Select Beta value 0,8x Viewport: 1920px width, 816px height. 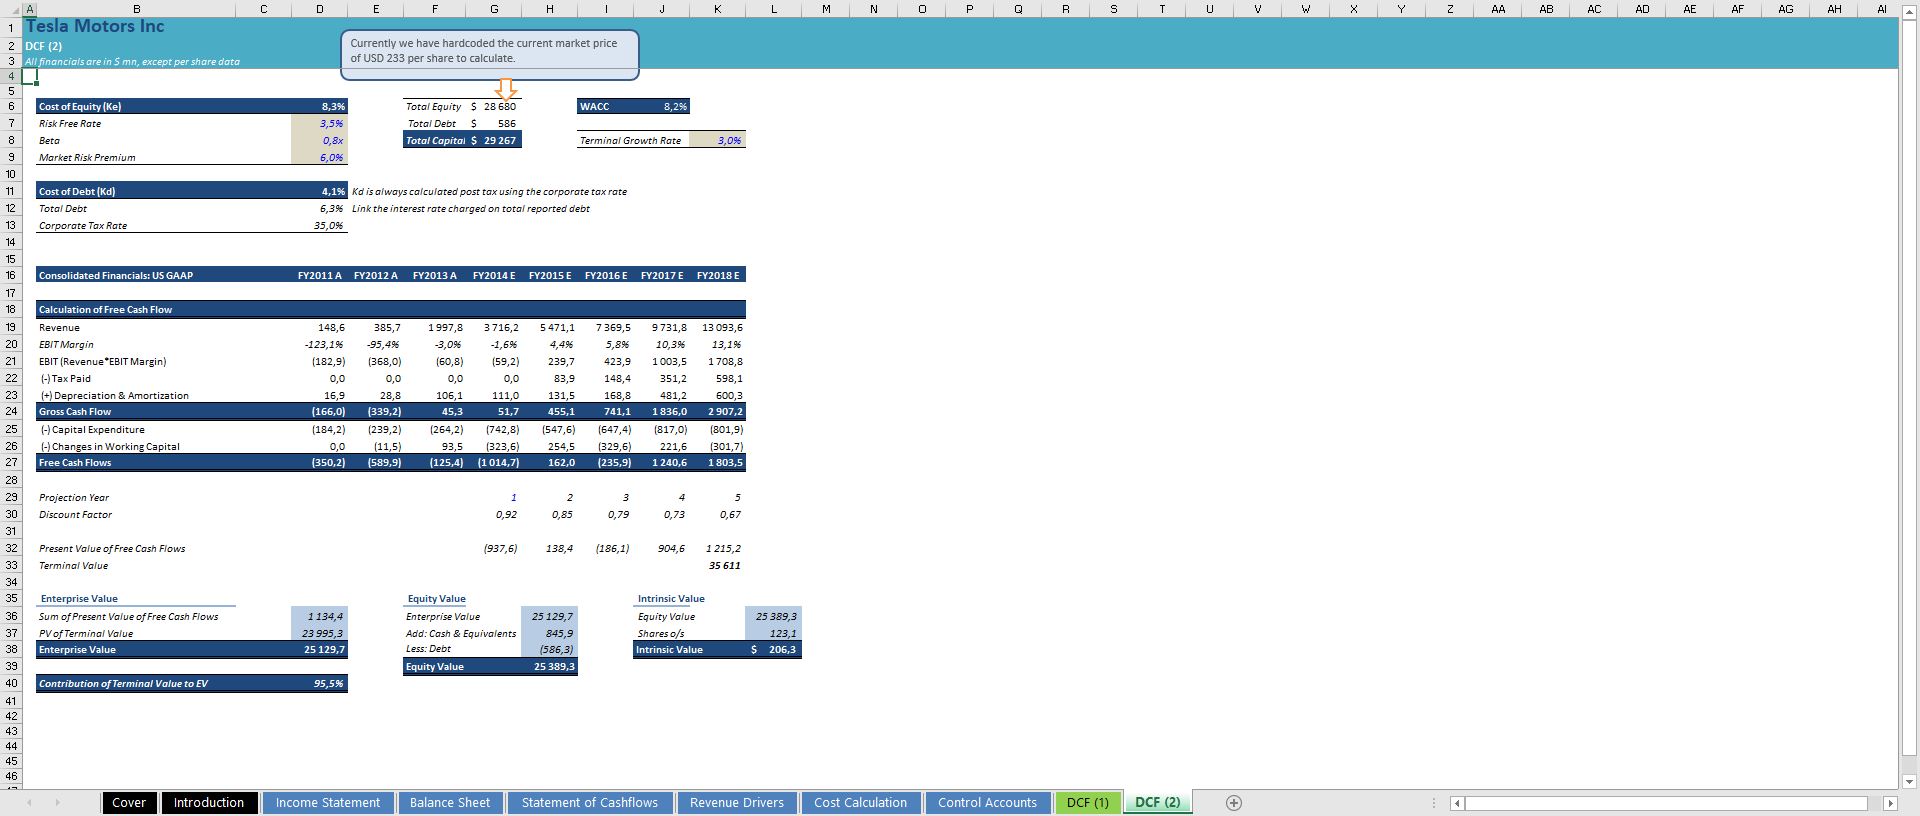(x=319, y=141)
